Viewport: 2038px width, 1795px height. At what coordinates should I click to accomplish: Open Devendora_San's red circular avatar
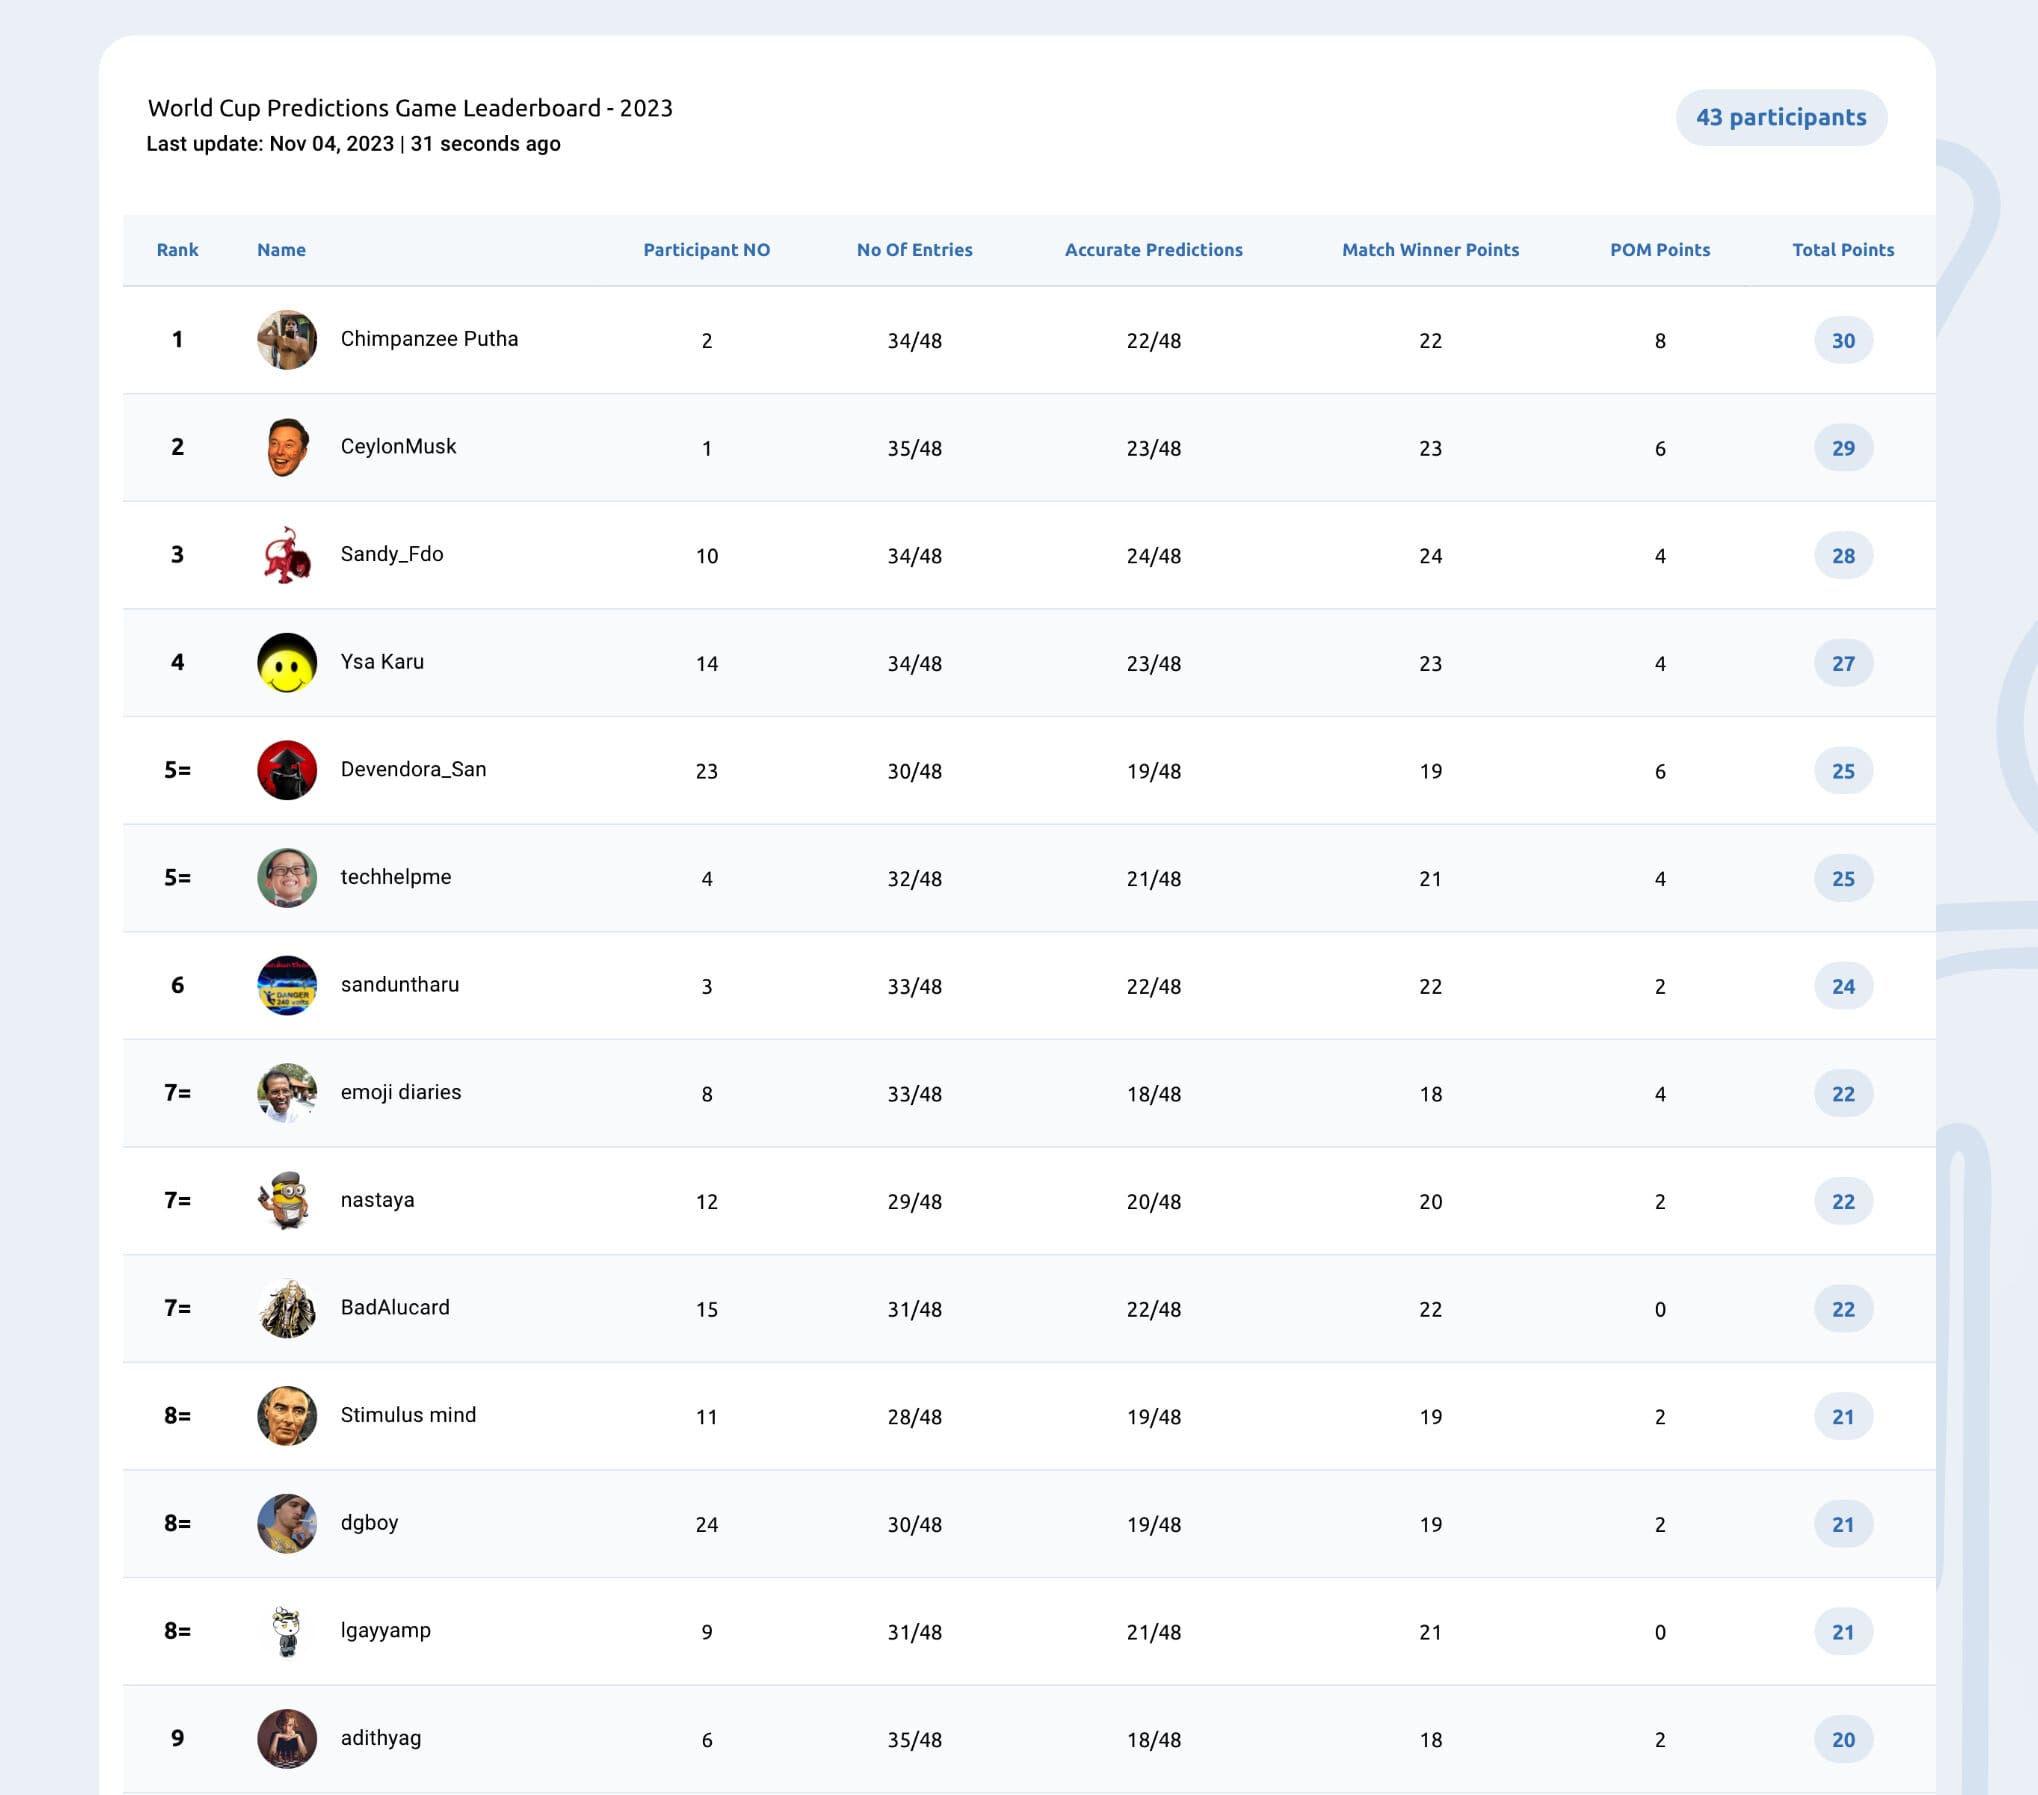pyautogui.click(x=287, y=770)
